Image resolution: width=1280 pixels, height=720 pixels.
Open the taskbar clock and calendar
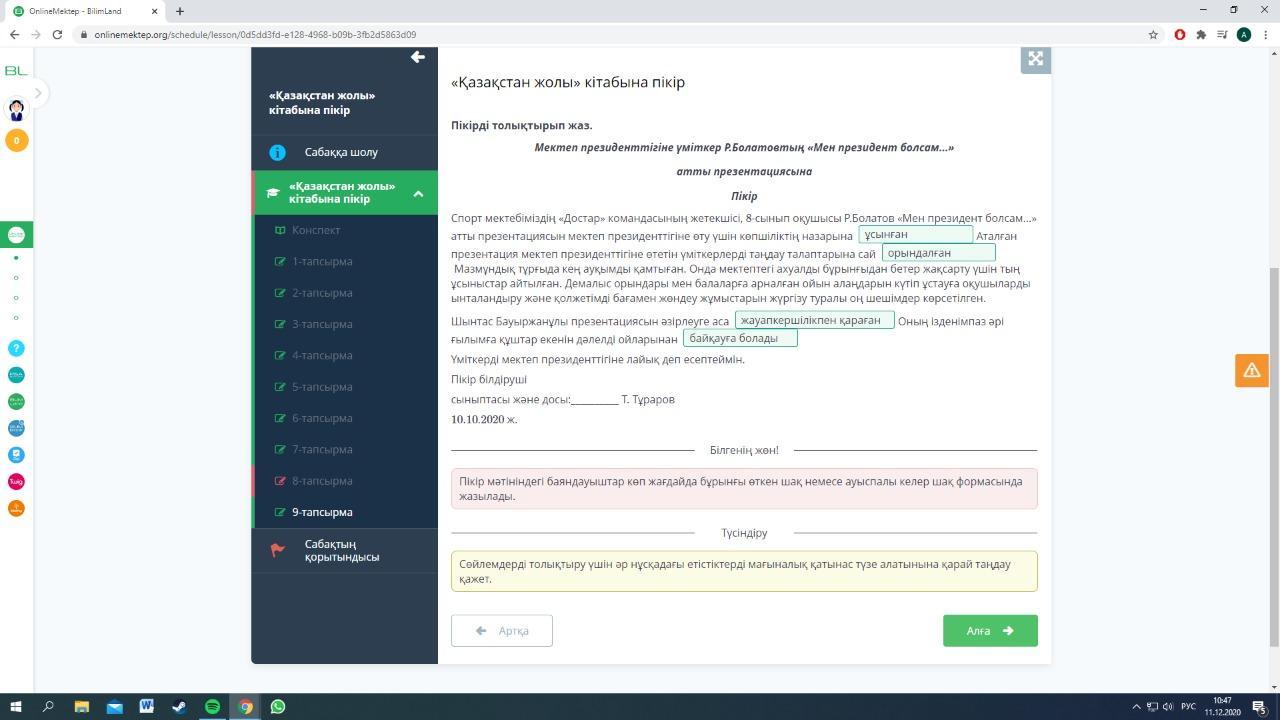(x=1223, y=707)
